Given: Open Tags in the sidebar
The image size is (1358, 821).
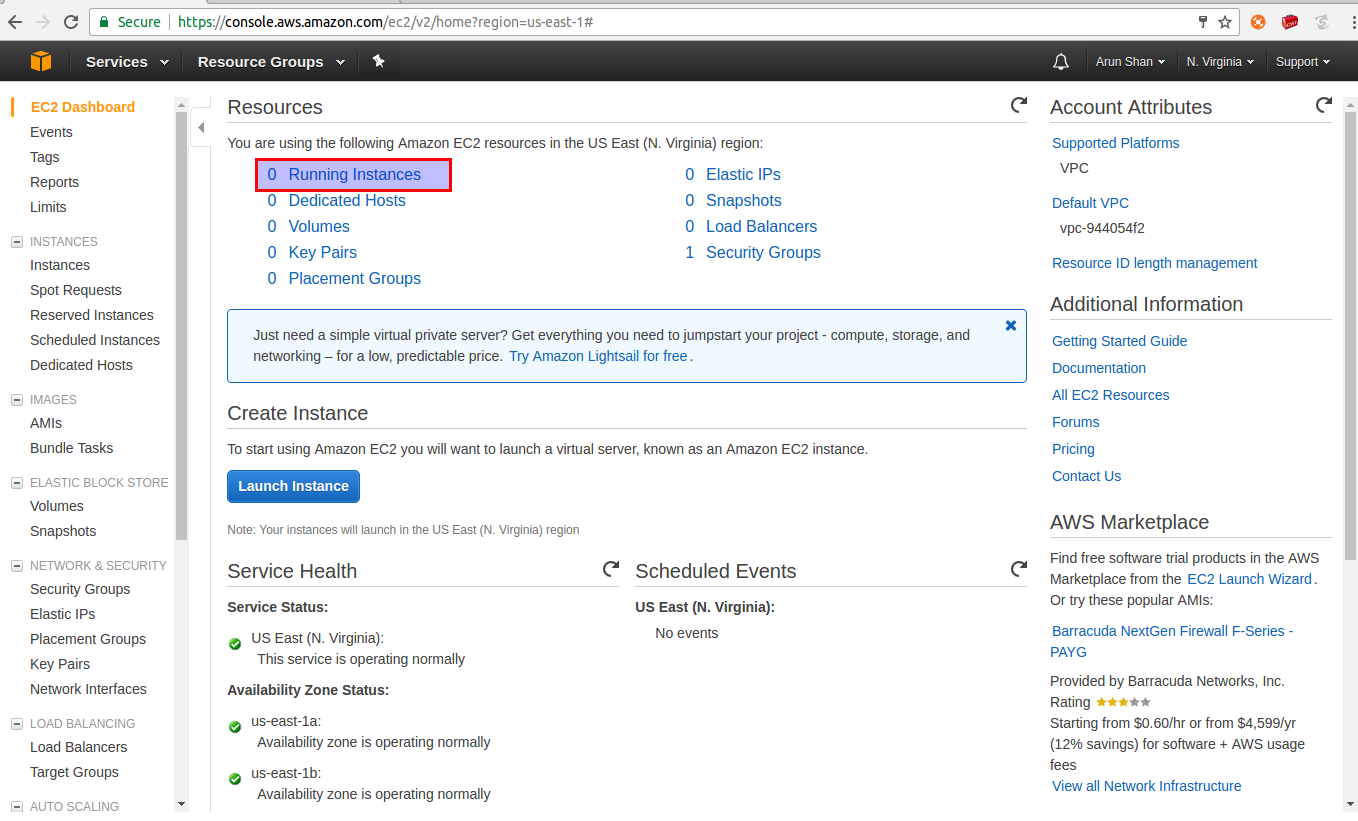Looking at the screenshot, I should (x=45, y=157).
